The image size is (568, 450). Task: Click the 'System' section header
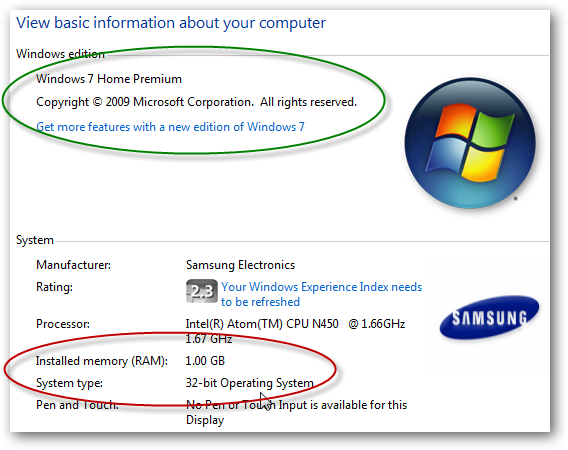(x=35, y=240)
